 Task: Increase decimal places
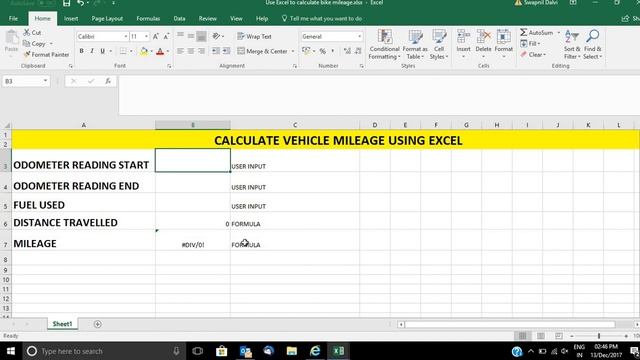347,51
